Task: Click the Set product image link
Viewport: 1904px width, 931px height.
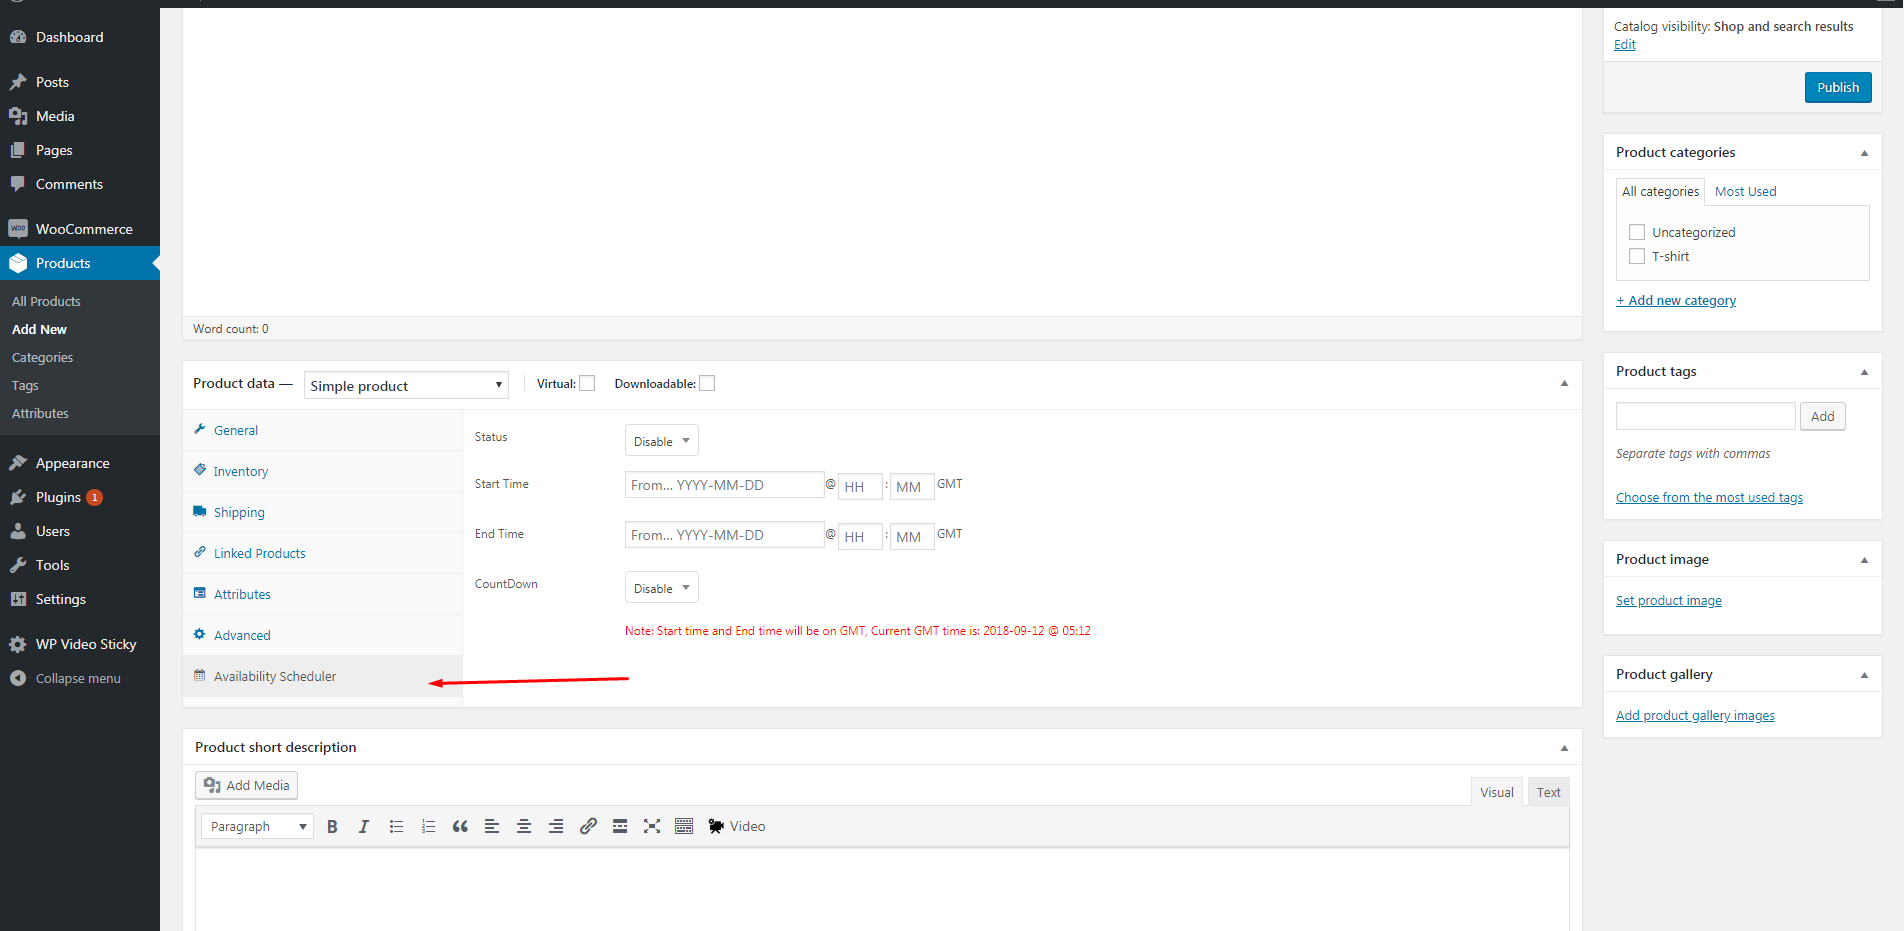Action: tap(1668, 600)
